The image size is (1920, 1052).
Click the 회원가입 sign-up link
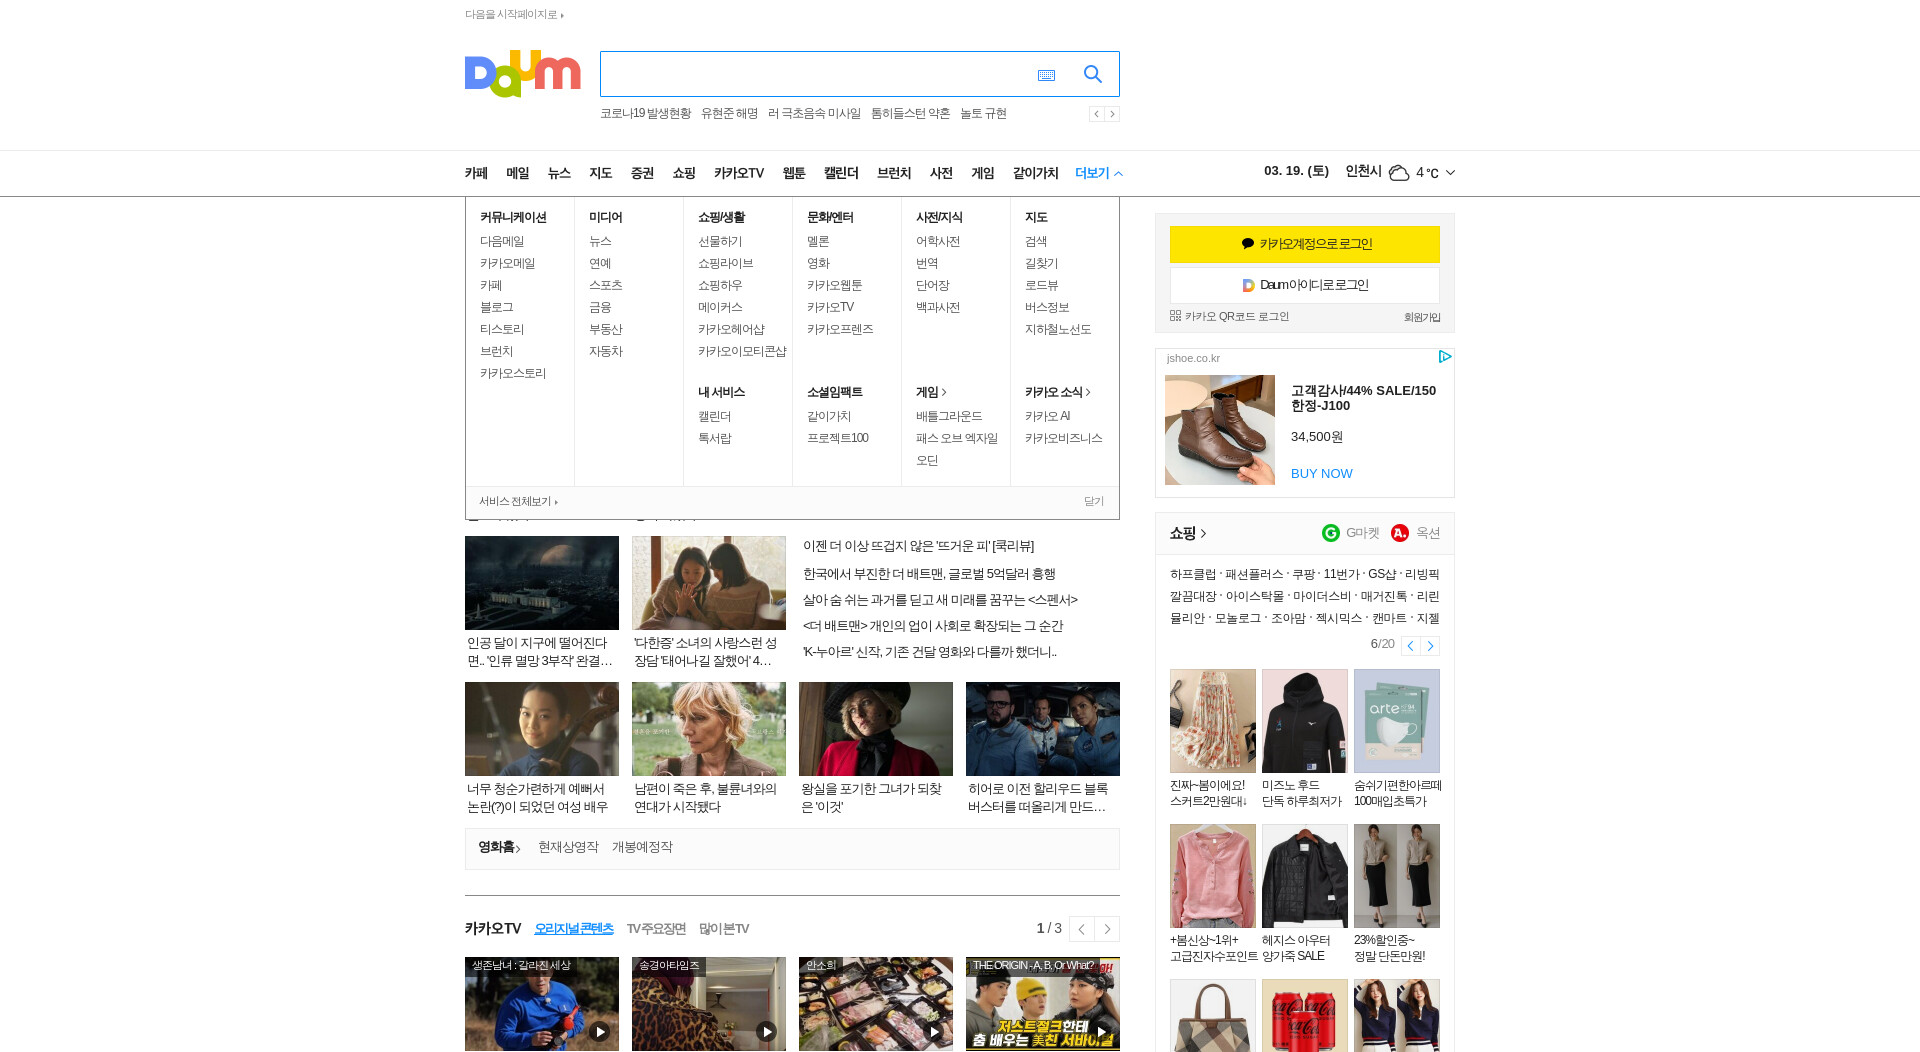[1422, 317]
